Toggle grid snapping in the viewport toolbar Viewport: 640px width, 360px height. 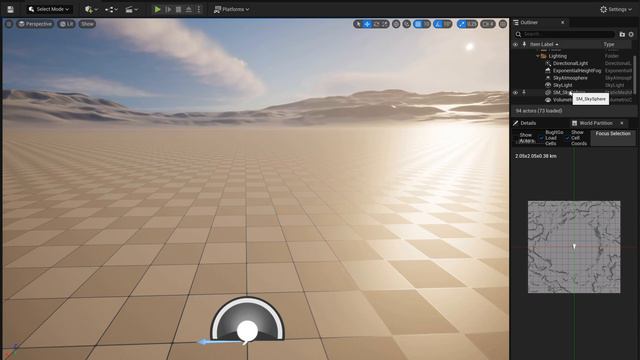pyautogui.click(x=418, y=24)
